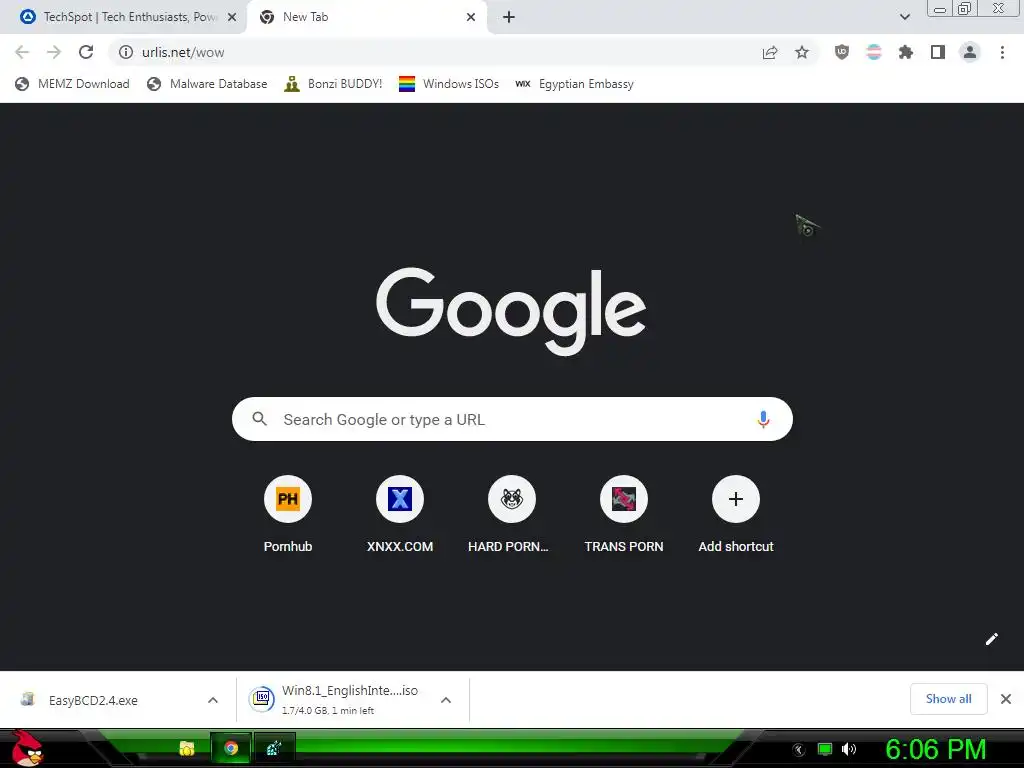The height and width of the screenshot is (768, 1024).
Task: Open the Malware Database bookmark
Action: pyautogui.click(x=207, y=84)
